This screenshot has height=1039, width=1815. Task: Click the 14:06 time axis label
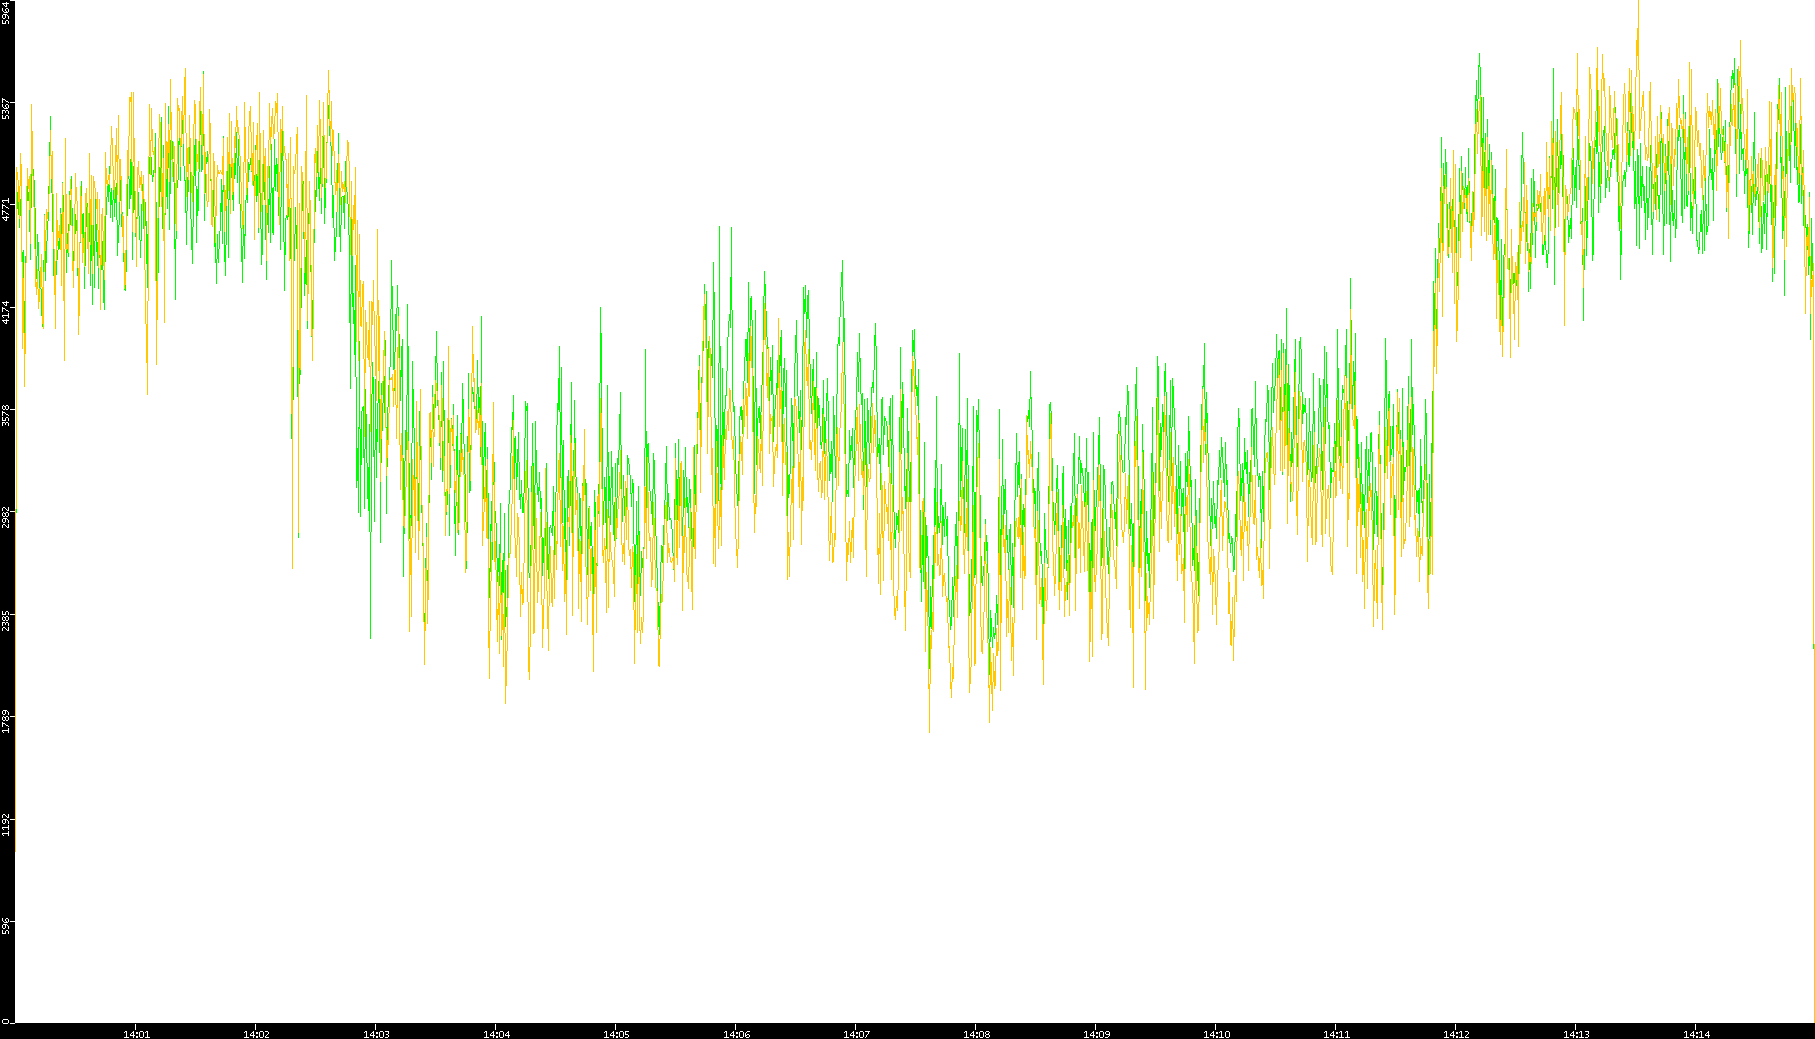tap(736, 1034)
